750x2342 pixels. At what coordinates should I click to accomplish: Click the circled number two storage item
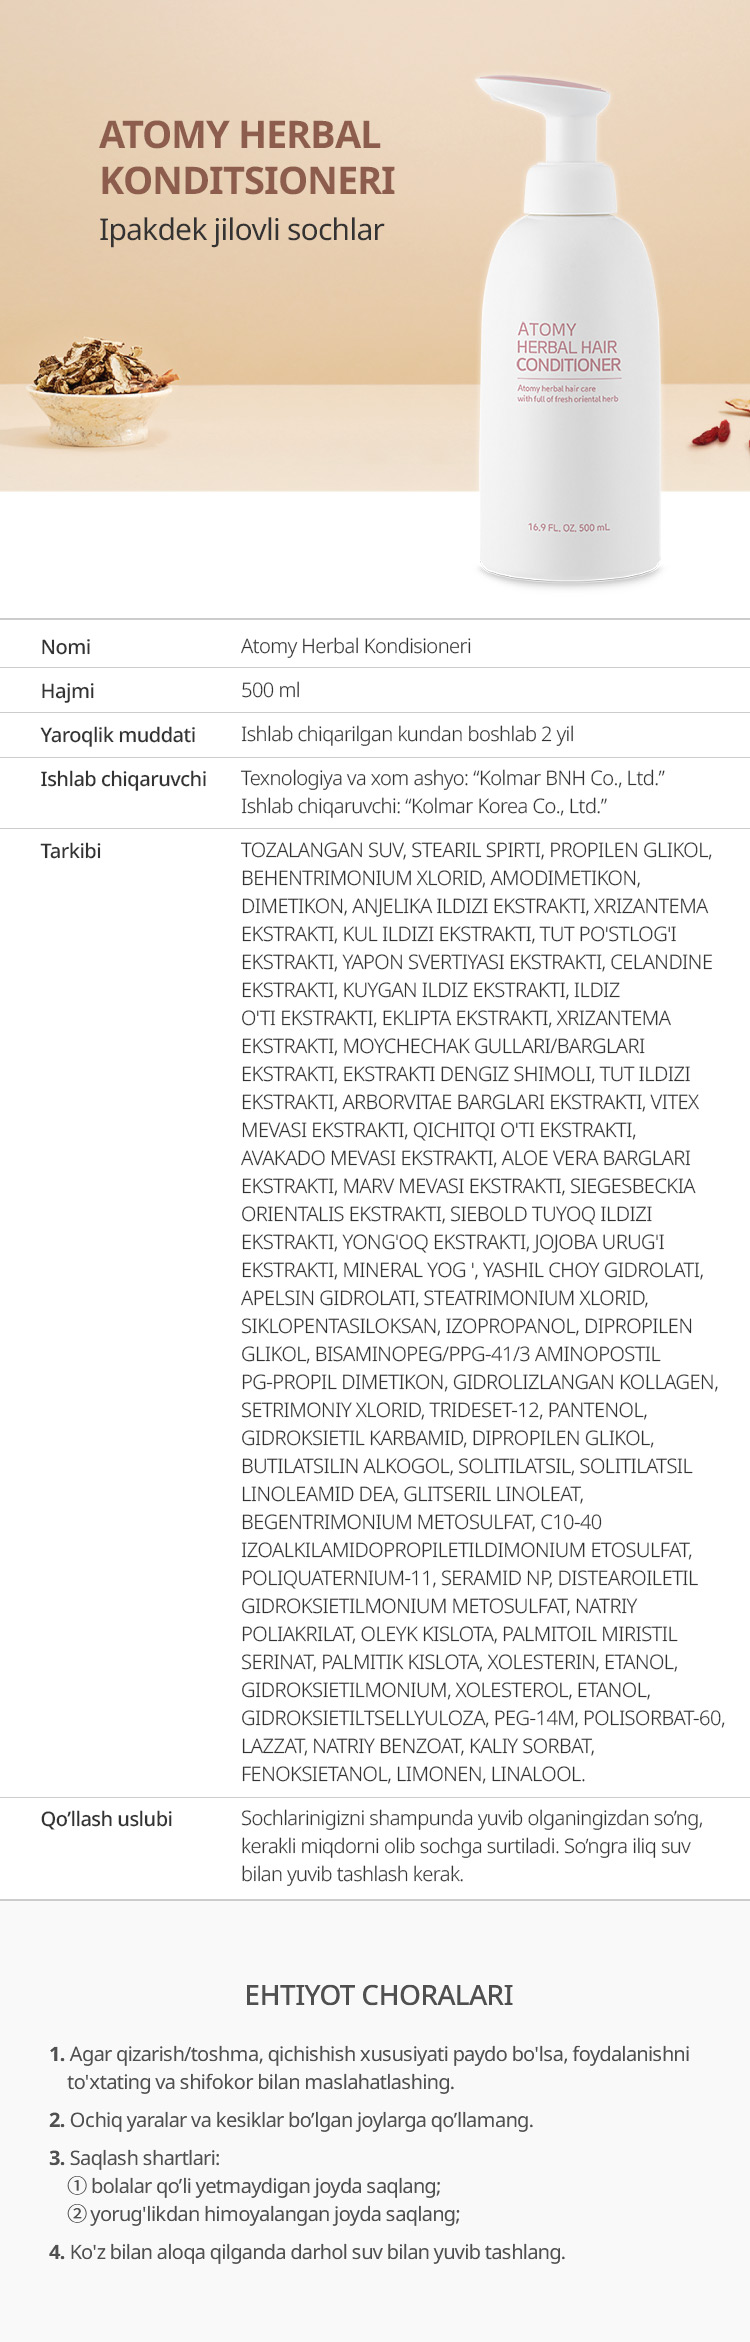[x=264, y=2214]
